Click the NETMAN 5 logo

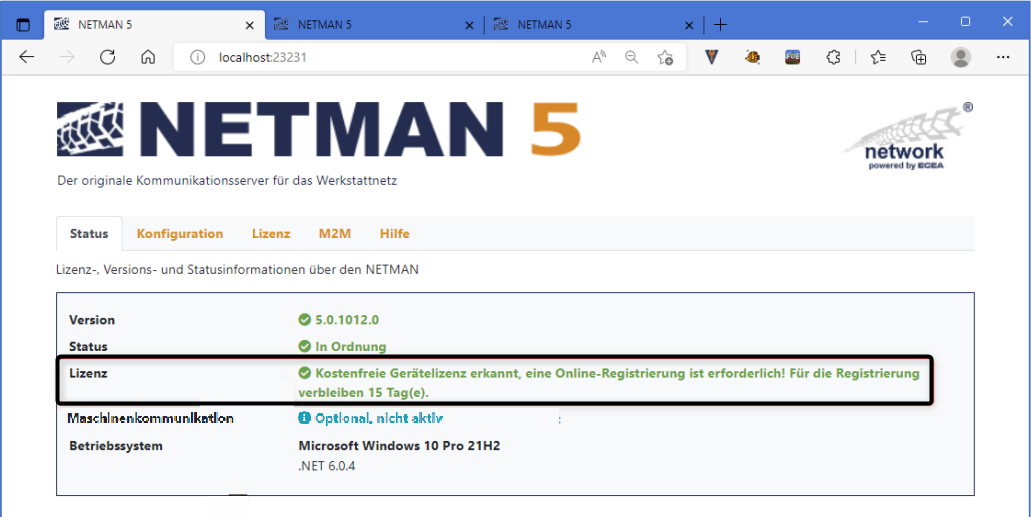(318, 129)
